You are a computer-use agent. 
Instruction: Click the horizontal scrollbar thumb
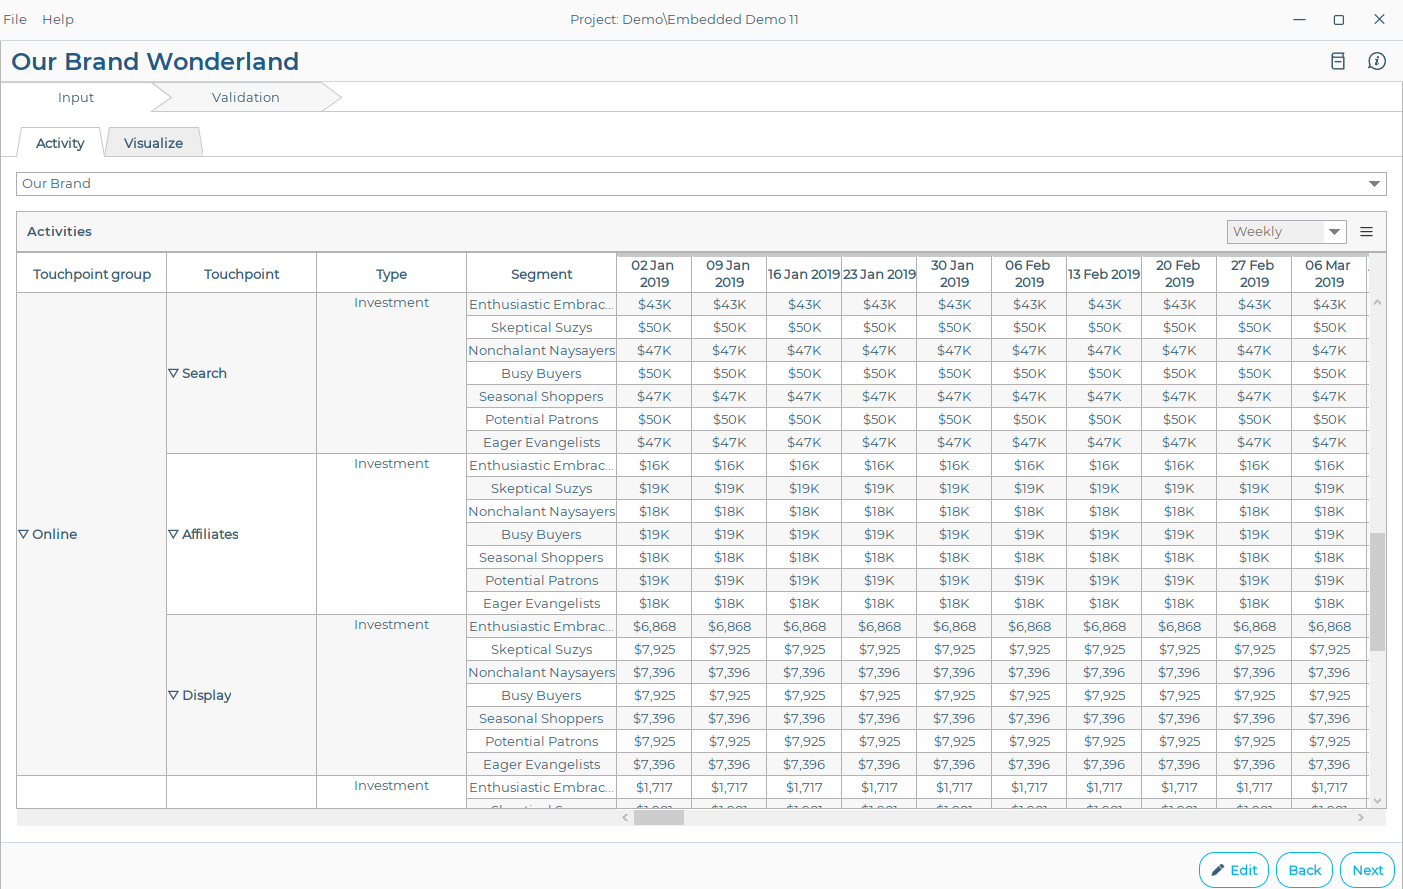point(658,818)
